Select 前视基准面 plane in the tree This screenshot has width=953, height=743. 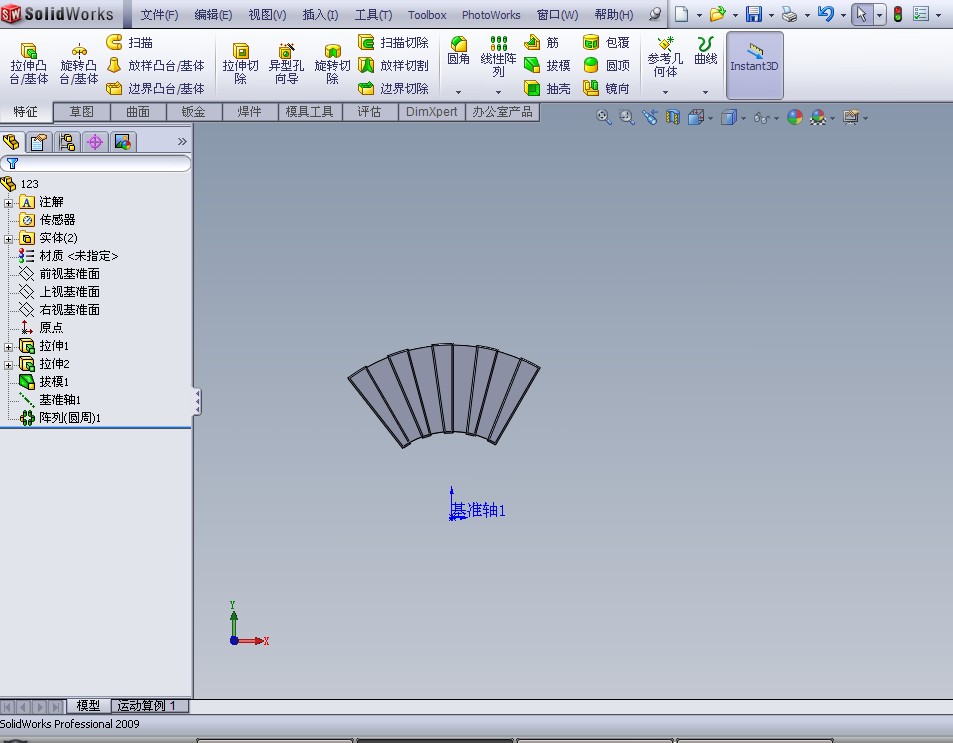[x=59, y=274]
